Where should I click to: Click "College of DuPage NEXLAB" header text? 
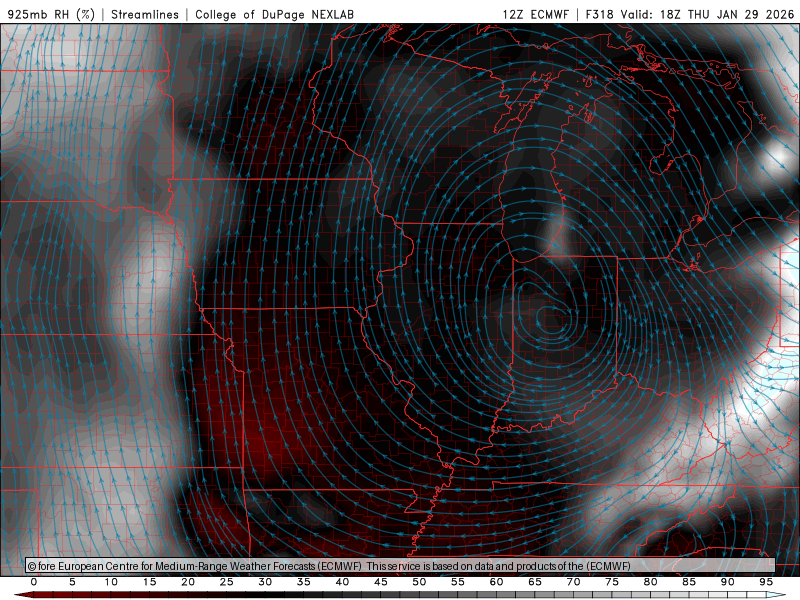point(274,14)
